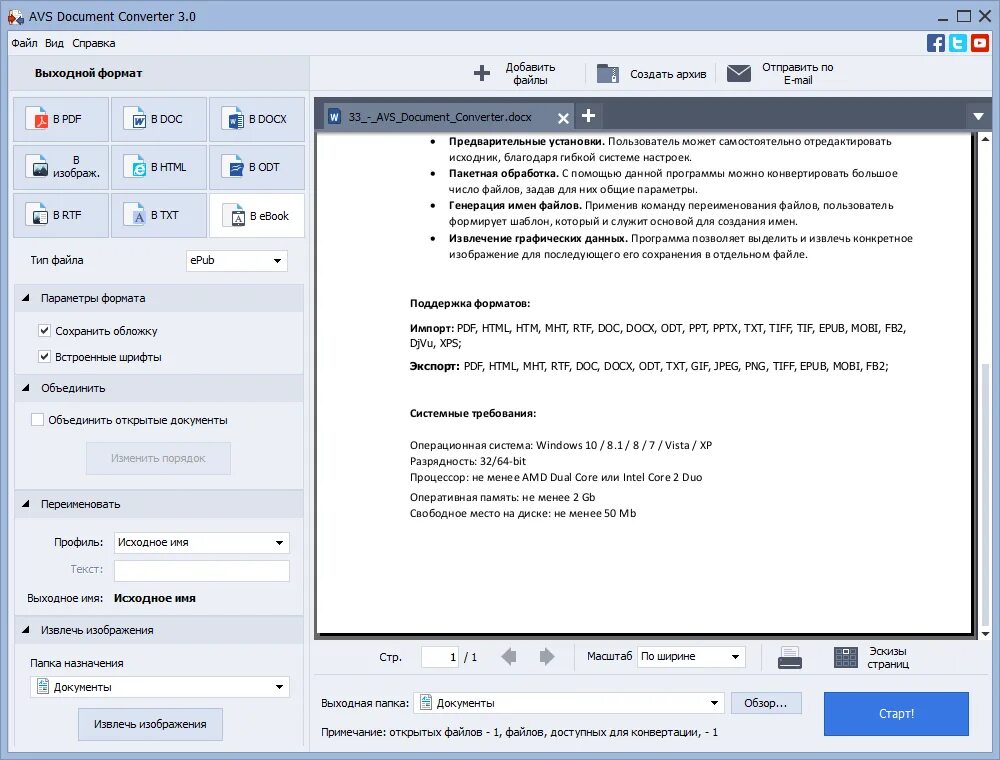The height and width of the screenshot is (760, 1000).
Task: Open the Output folder dropdown
Action: click(x=569, y=703)
